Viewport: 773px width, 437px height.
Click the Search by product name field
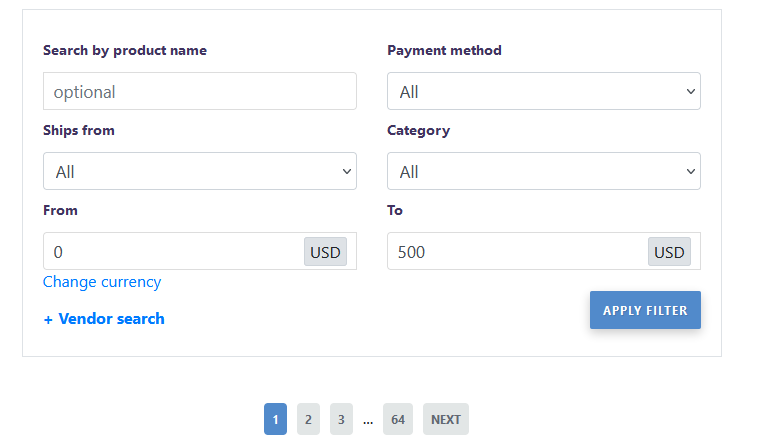[x=199, y=91]
